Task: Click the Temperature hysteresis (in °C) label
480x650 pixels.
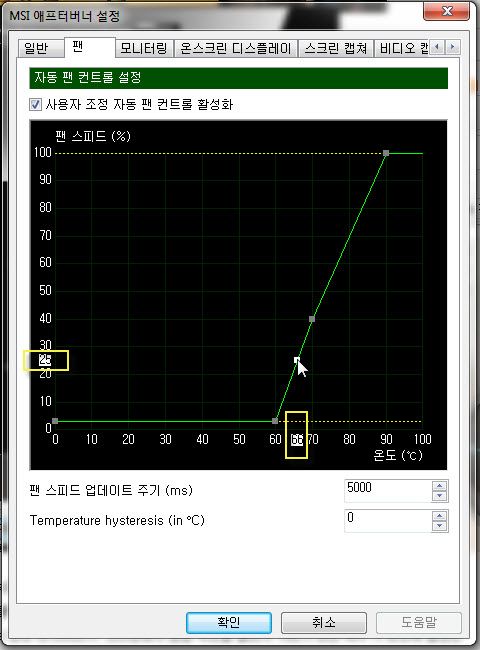Action: click(117, 521)
